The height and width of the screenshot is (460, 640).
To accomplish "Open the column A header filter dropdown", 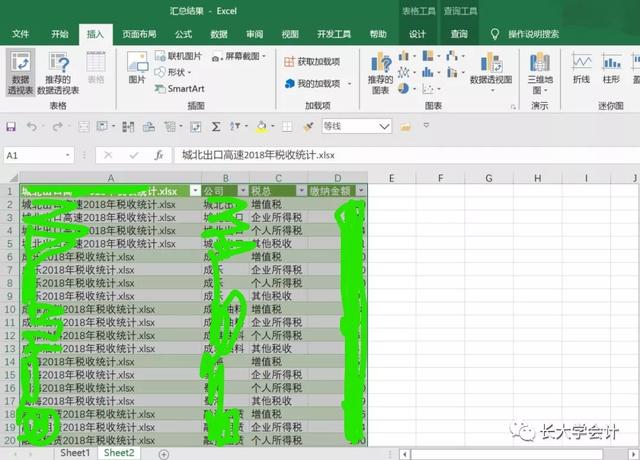I will (195, 191).
